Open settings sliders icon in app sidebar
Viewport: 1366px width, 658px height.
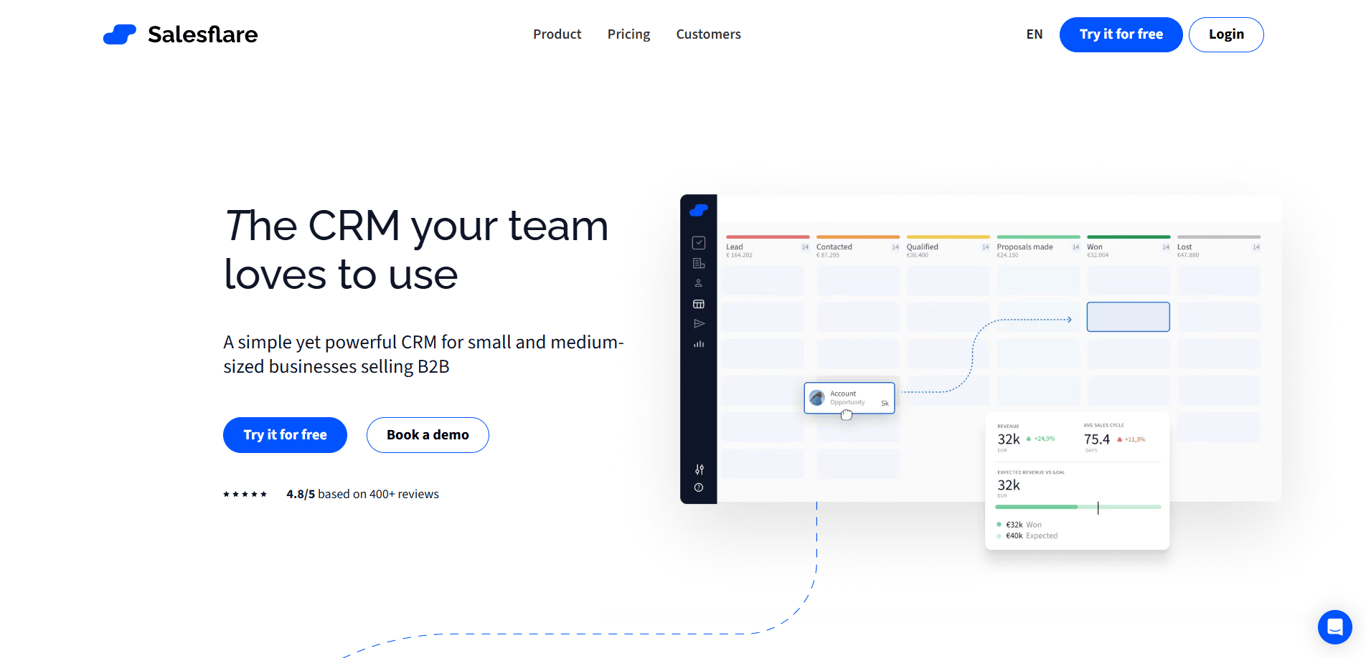pos(699,469)
